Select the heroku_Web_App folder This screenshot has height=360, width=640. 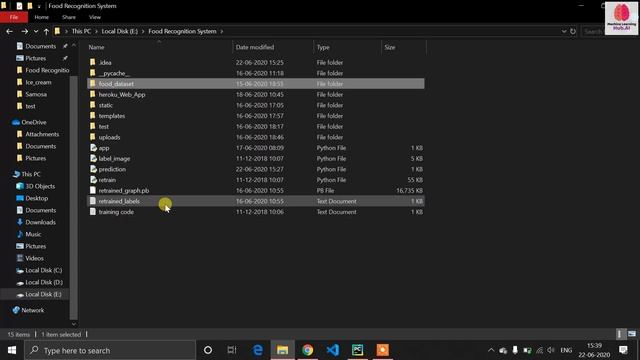(x=256, y=94)
